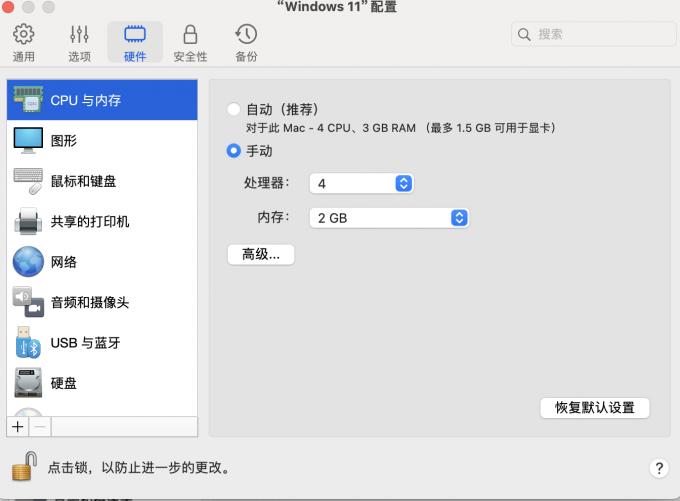Image resolution: width=680 pixels, height=501 pixels.
Task: Open 鼠标和键盘 keyboard settings icon
Action: pyautogui.click(x=28, y=181)
